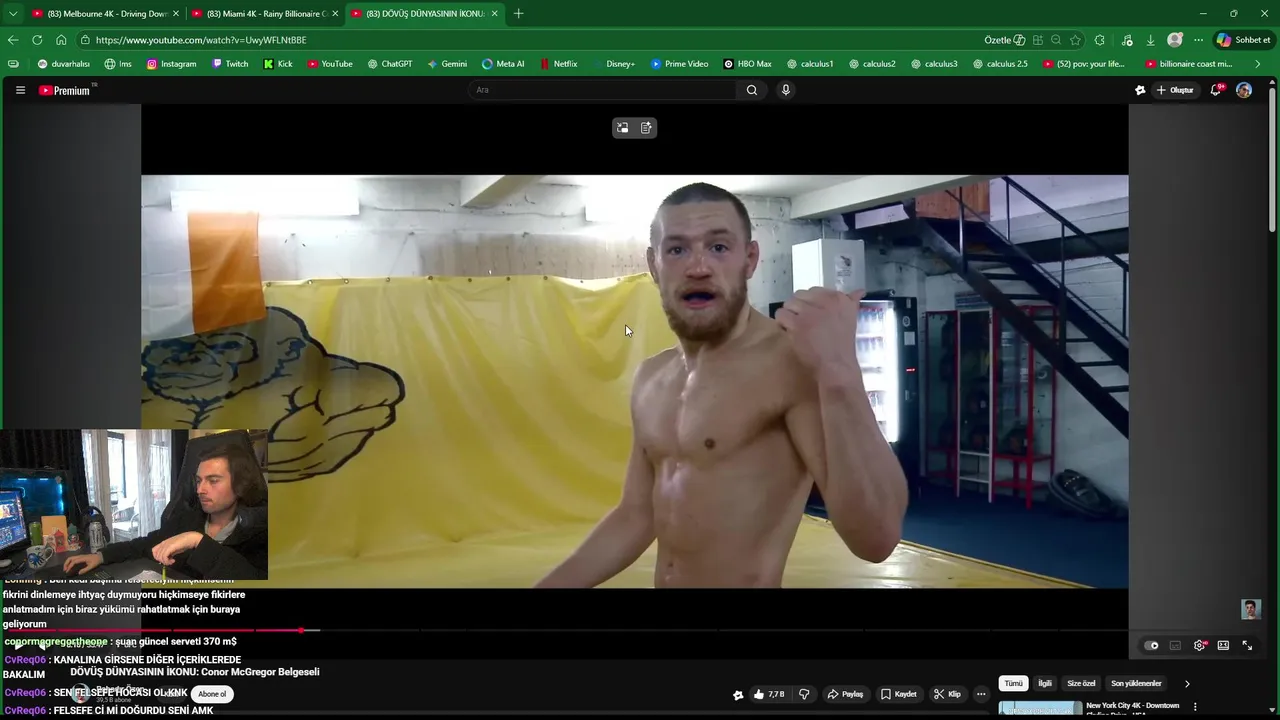Image resolution: width=1280 pixels, height=720 pixels.
Task: Like the video with thumbs-up 7,7 B
Action: pos(769,694)
